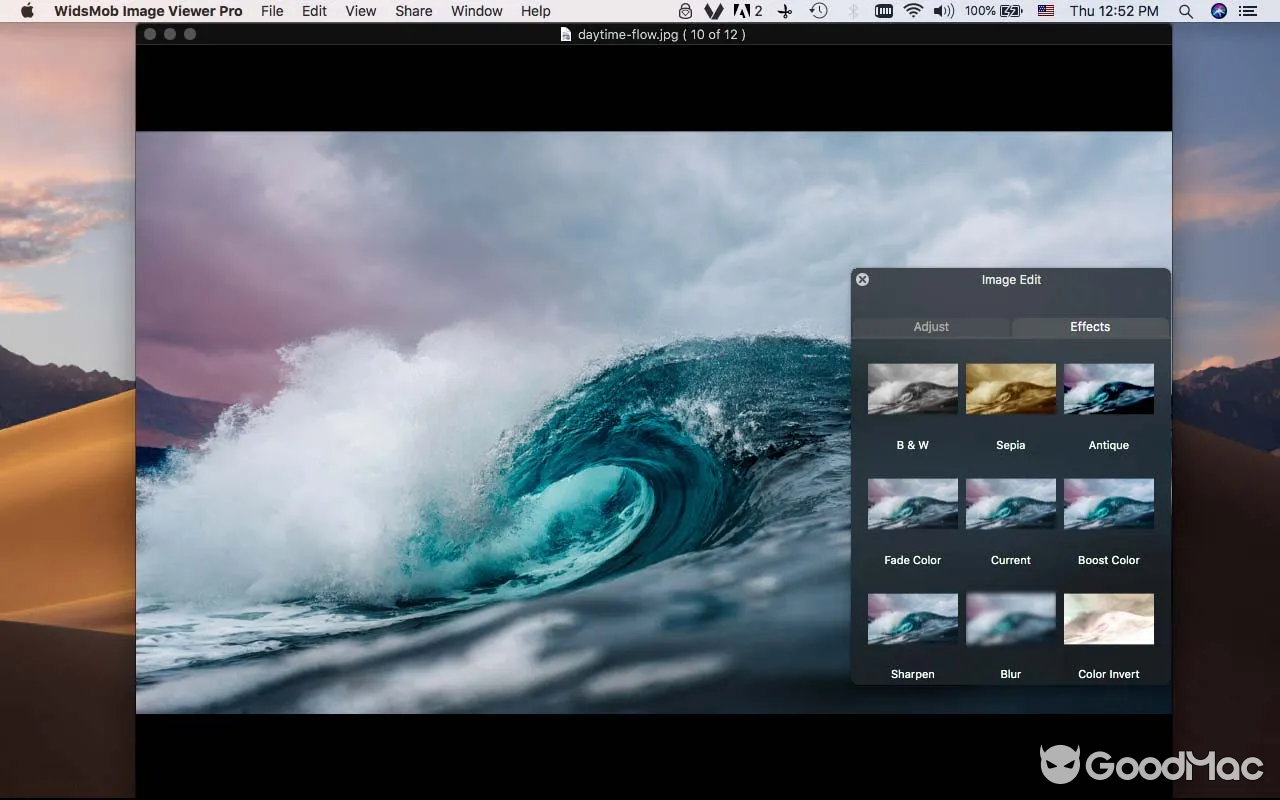The height and width of the screenshot is (800, 1280).
Task: Switch to the Adjust tab
Action: [931, 326]
